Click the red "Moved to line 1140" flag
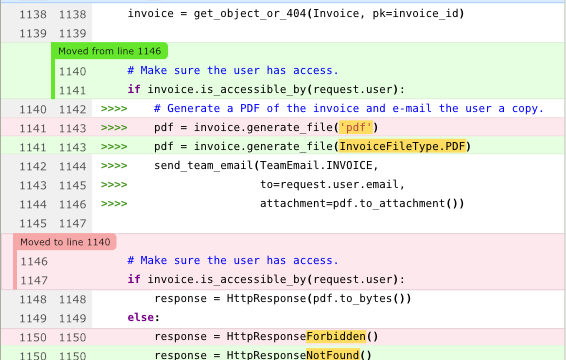The height and width of the screenshot is (360, 566). pyautogui.click(x=65, y=242)
